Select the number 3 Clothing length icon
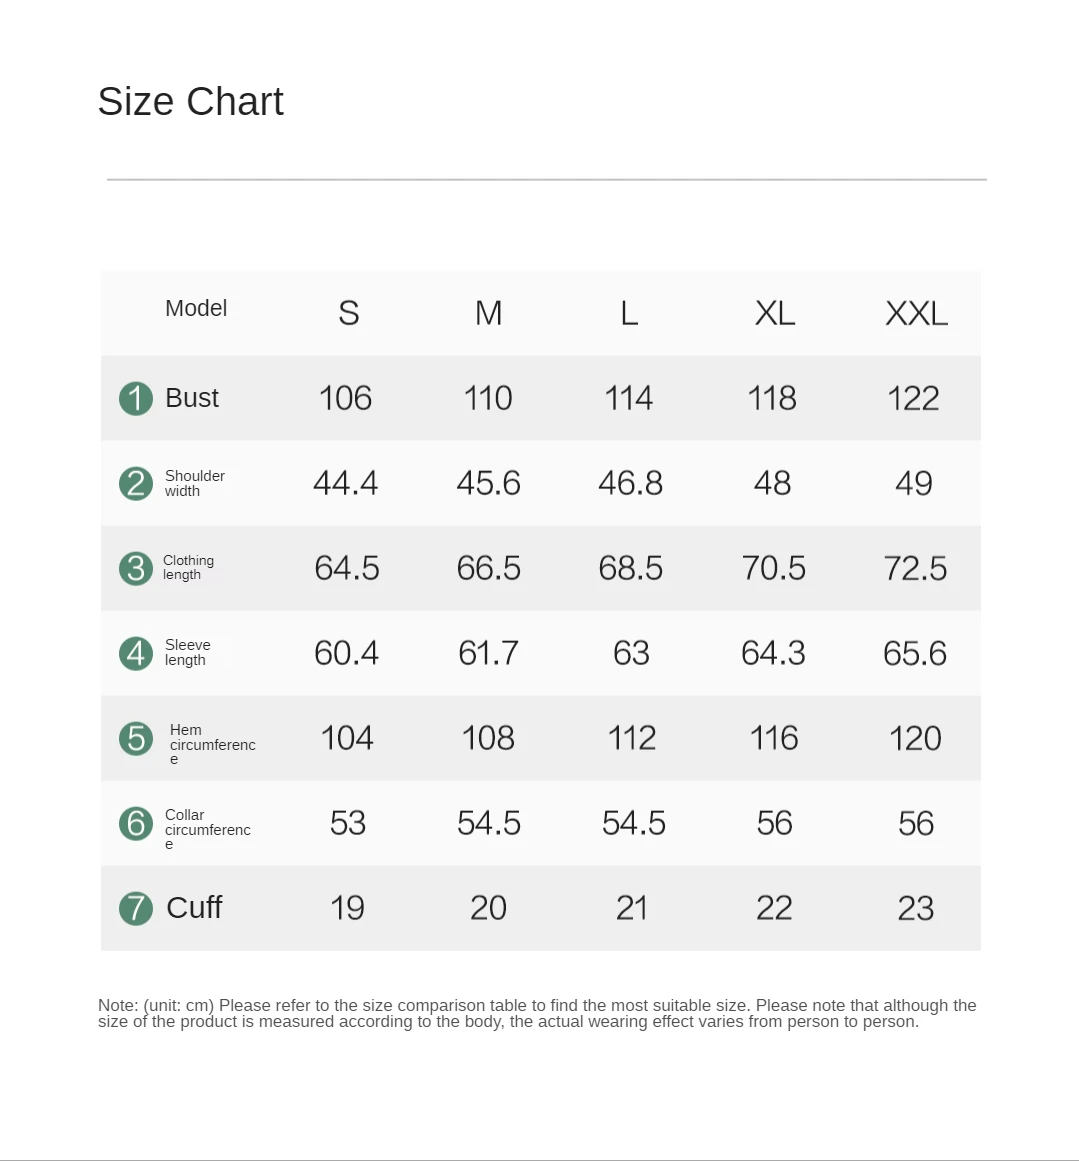The width and height of the screenshot is (1079, 1161). click(136, 568)
